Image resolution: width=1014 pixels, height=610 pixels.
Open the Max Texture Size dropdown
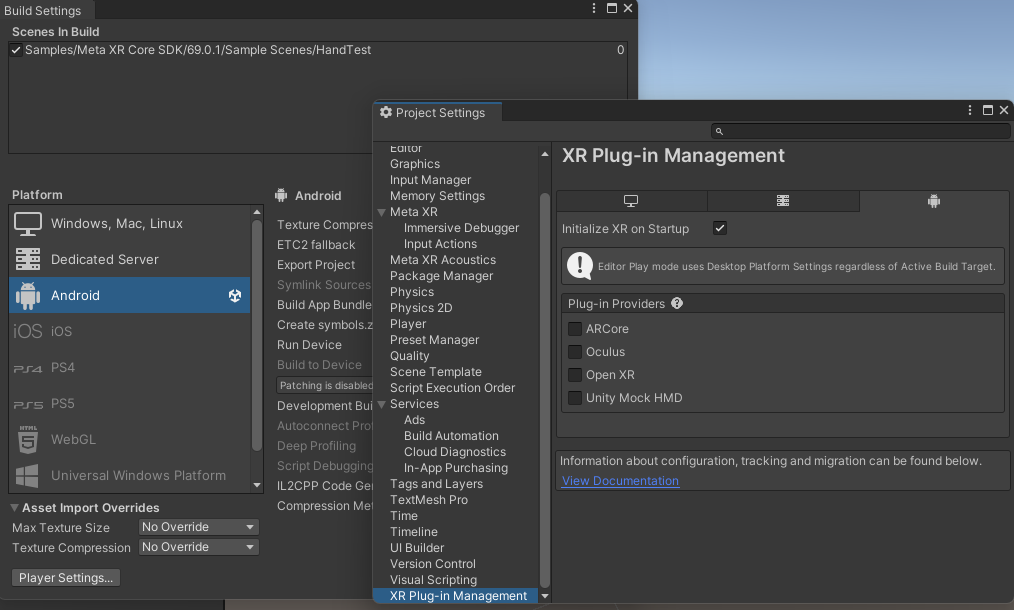(198, 527)
